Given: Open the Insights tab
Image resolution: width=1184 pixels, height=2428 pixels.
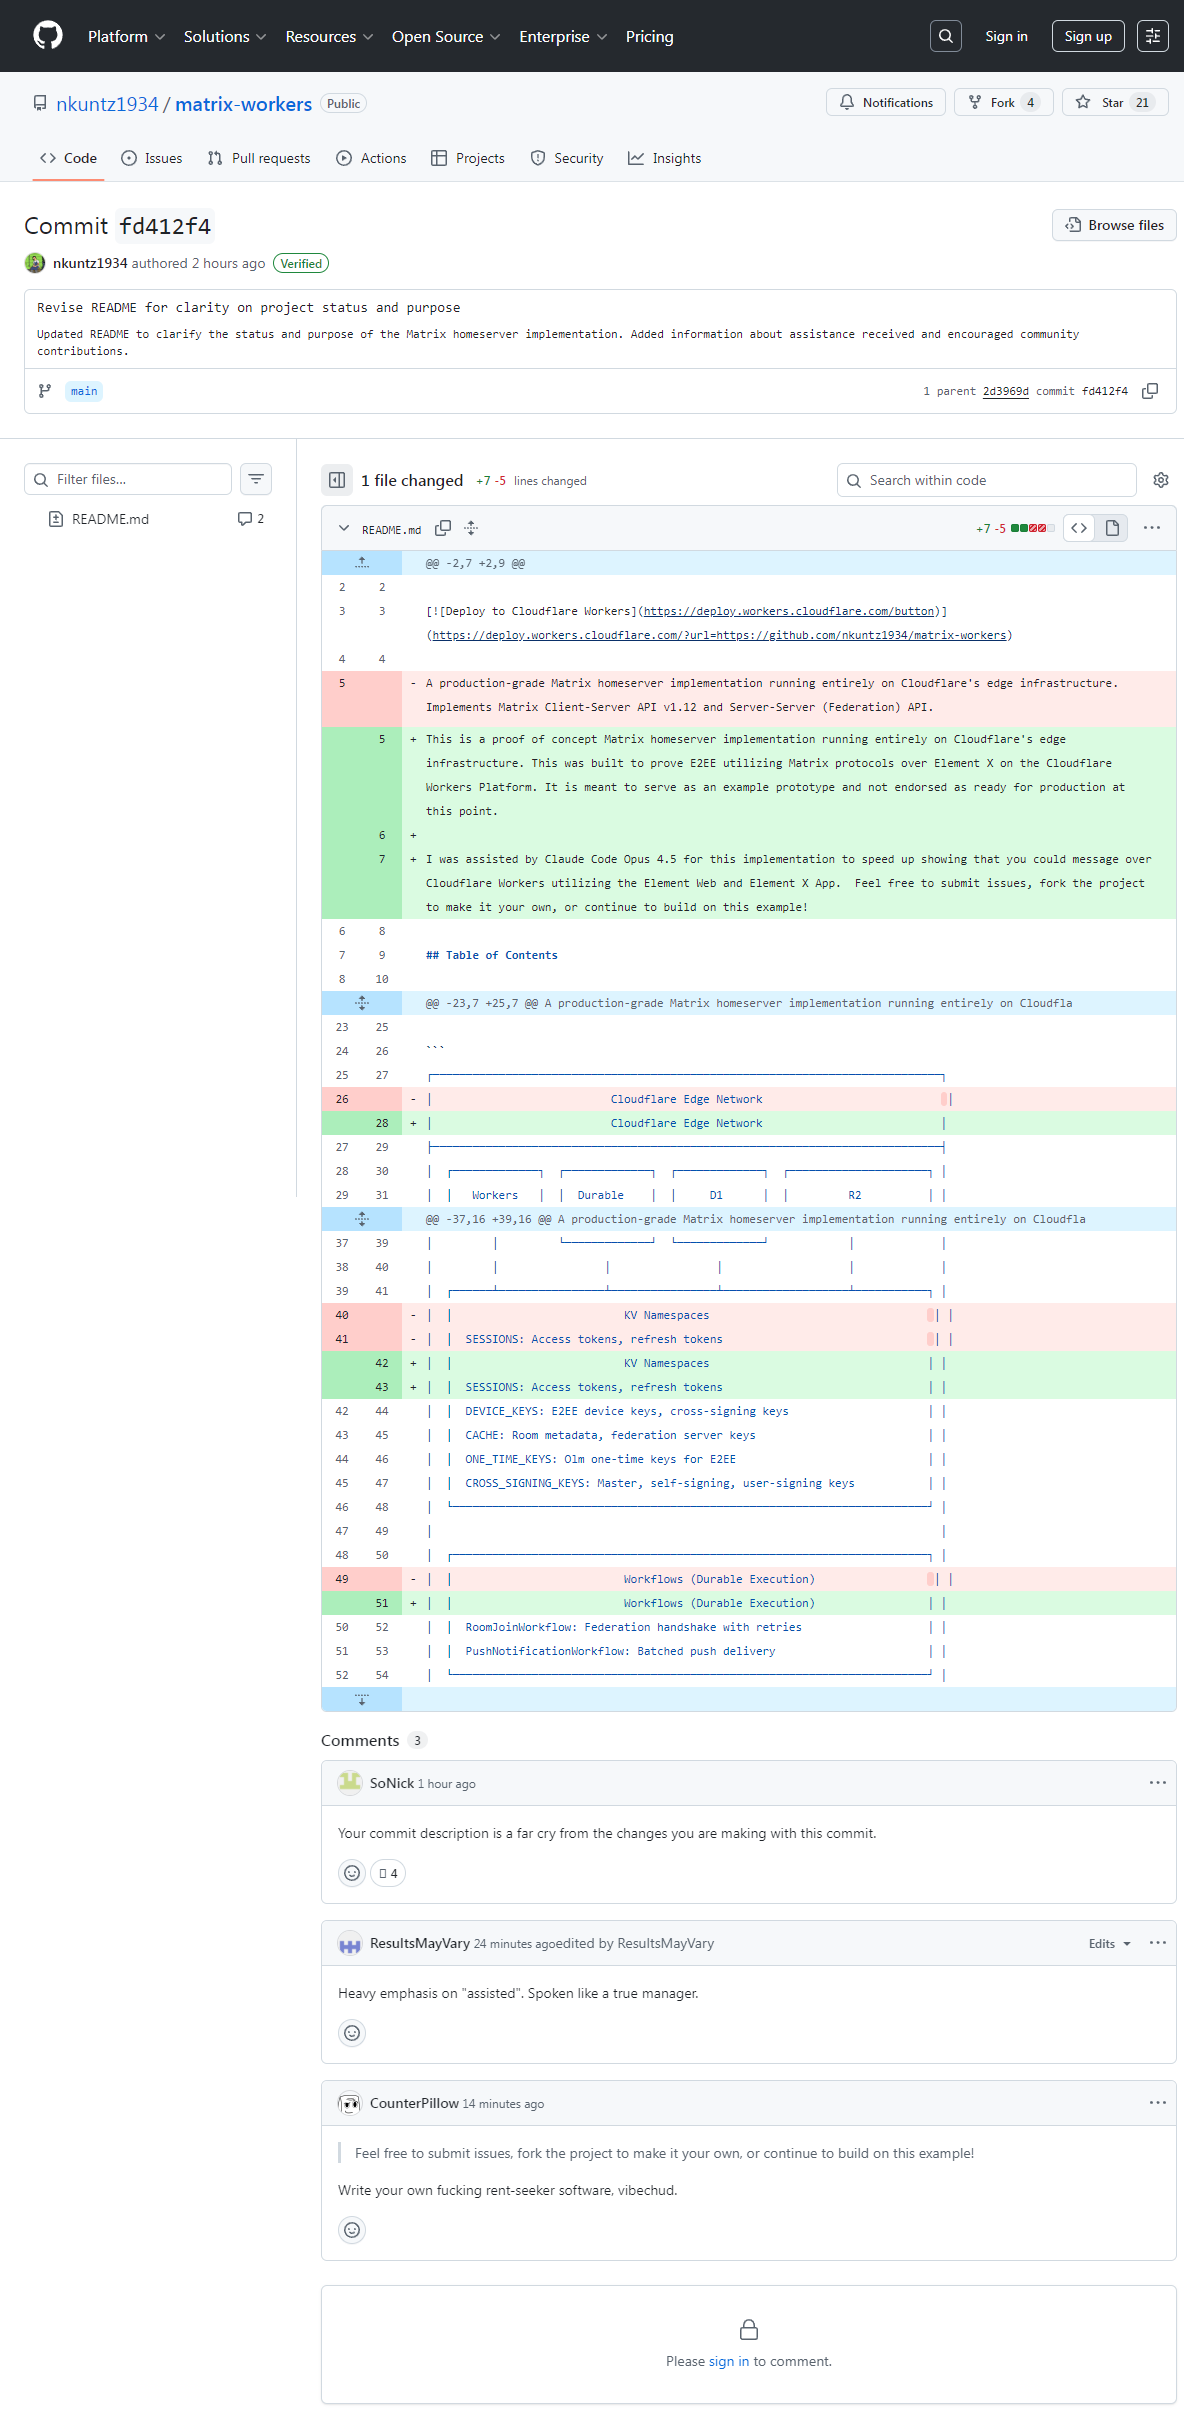Looking at the screenshot, I should [x=665, y=158].
